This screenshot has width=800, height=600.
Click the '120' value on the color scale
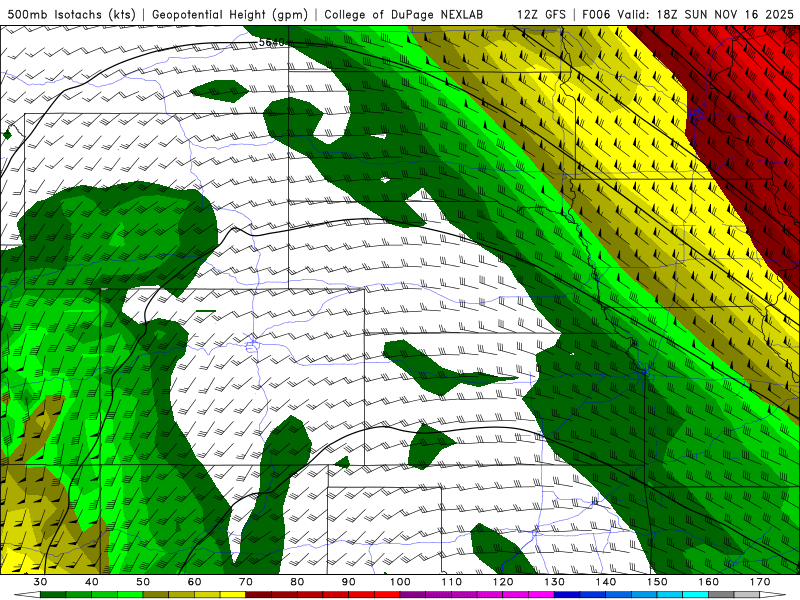coord(503,582)
